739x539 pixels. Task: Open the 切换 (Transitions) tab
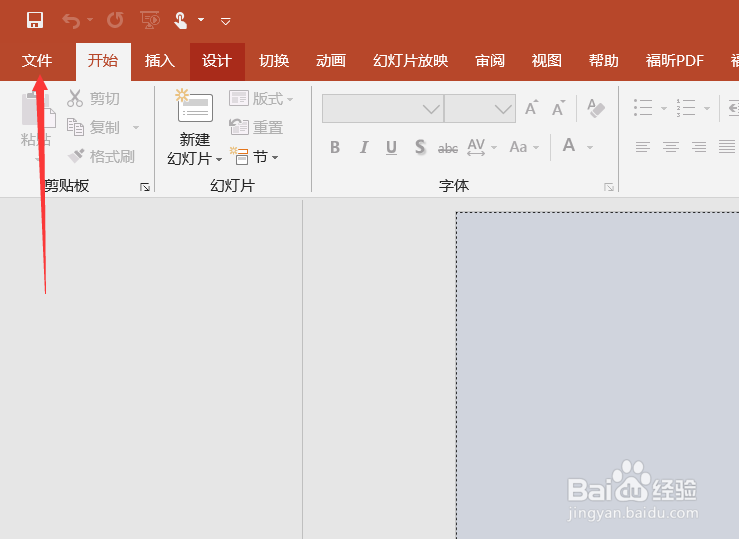[274, 61]
